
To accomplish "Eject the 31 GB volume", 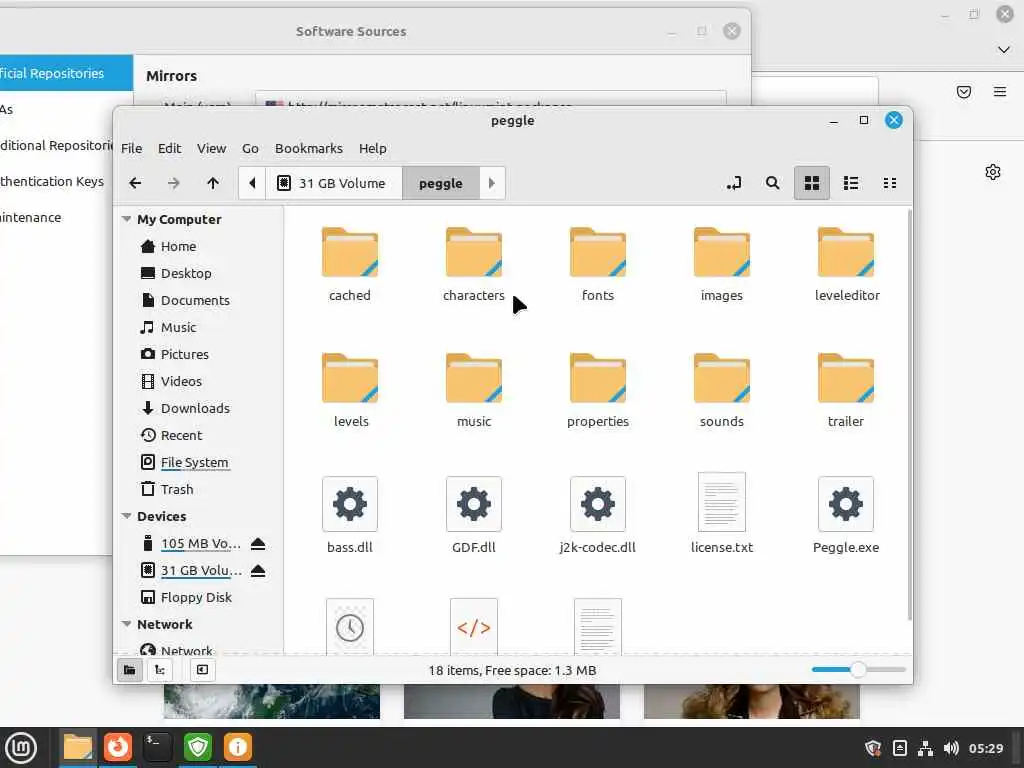I will click(x=258, y=571).
